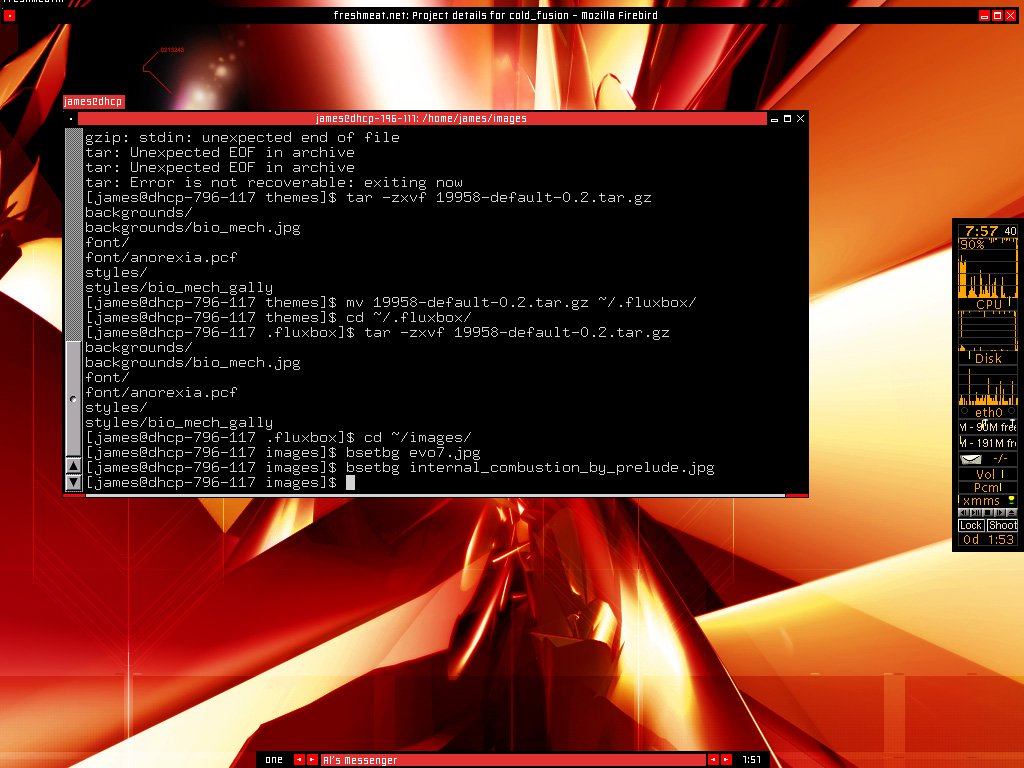The image size is (1024, 768).
Task: Adjust the Pcm volume slider
Action: pyautogui.click(x=988, y=488)
